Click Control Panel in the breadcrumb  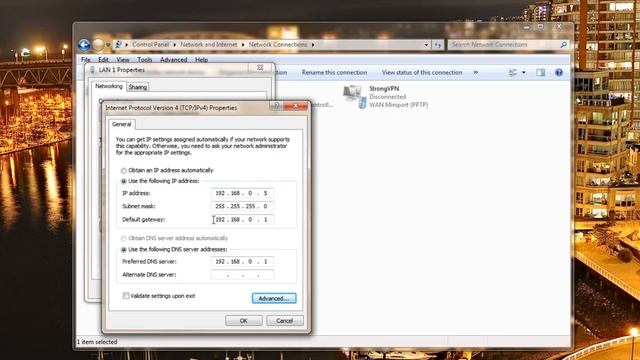coord(150,44)
